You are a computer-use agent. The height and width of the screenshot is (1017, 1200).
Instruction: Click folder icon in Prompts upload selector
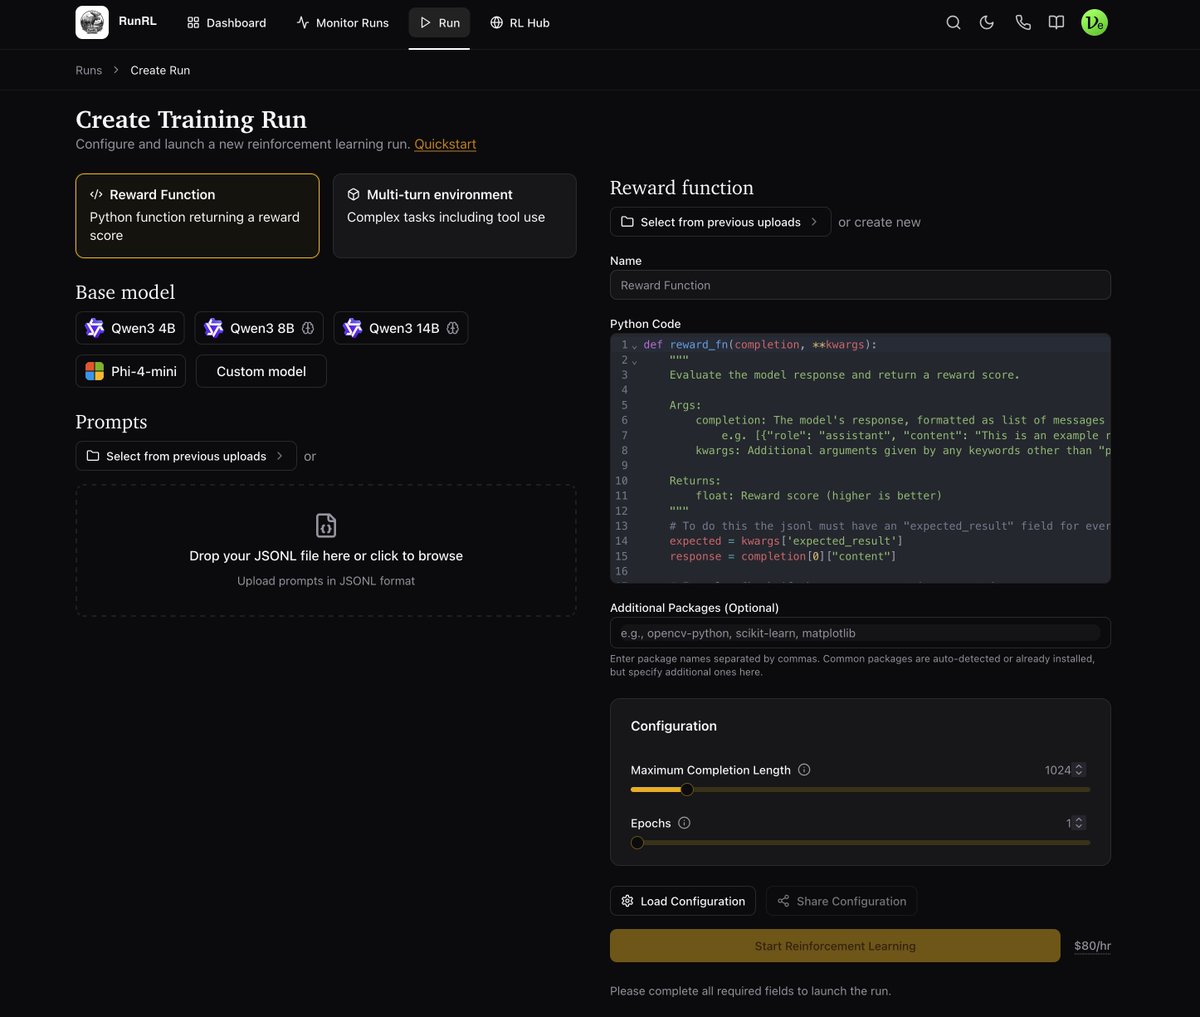93,456
